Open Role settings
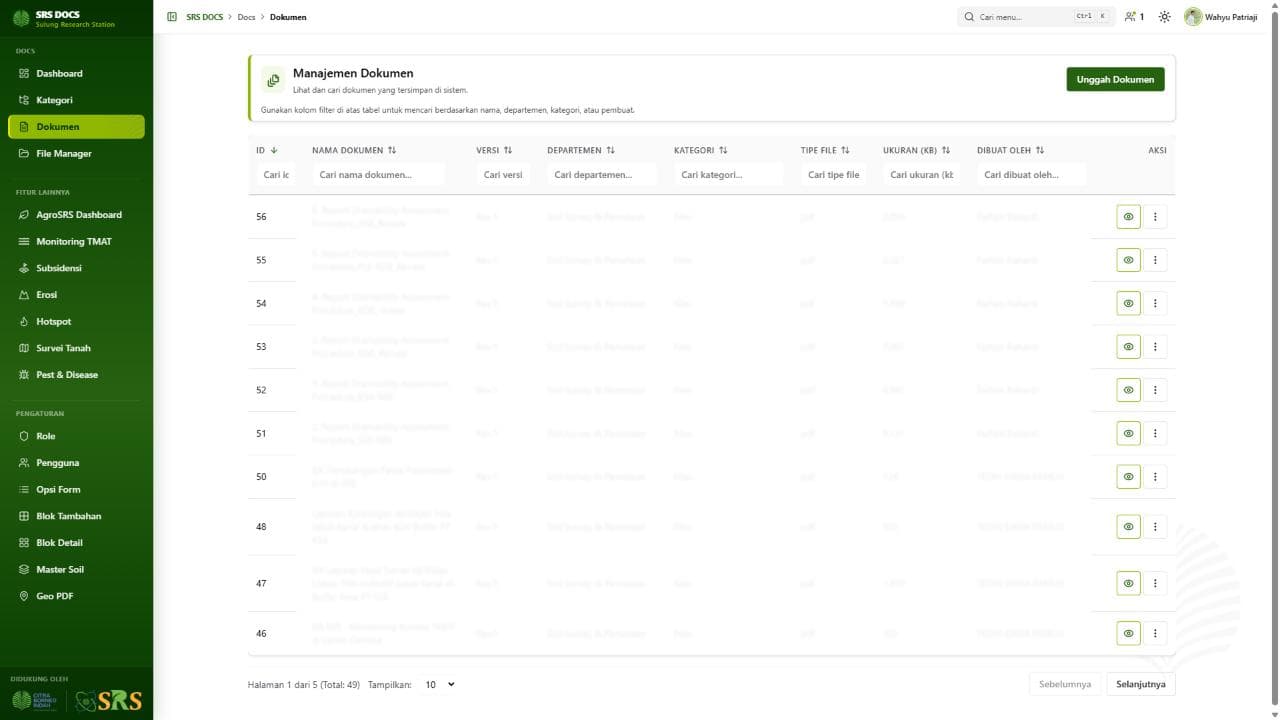Viewport: 1280px width, 720px height. tap(76, 436)
